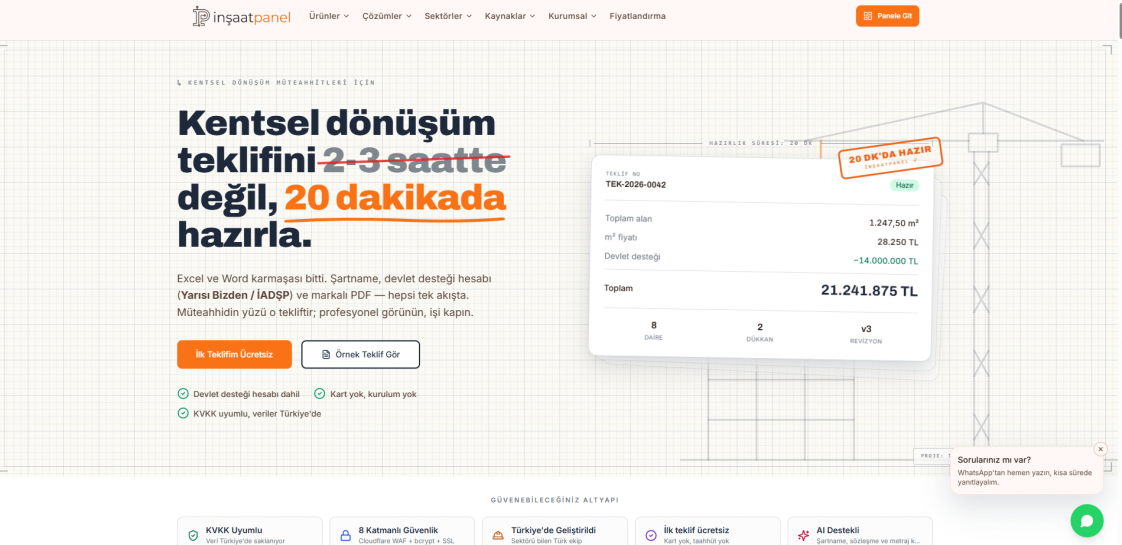
Task: Expand the Sektörler menu
Action: 449,16
